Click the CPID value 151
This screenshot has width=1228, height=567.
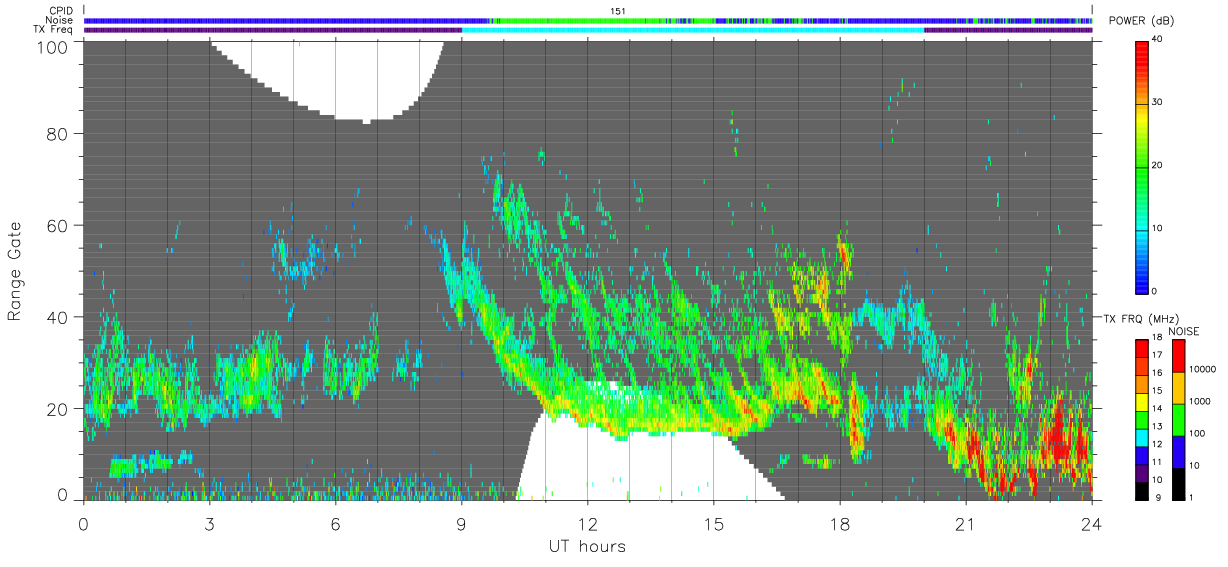click(x=617, y=11)
